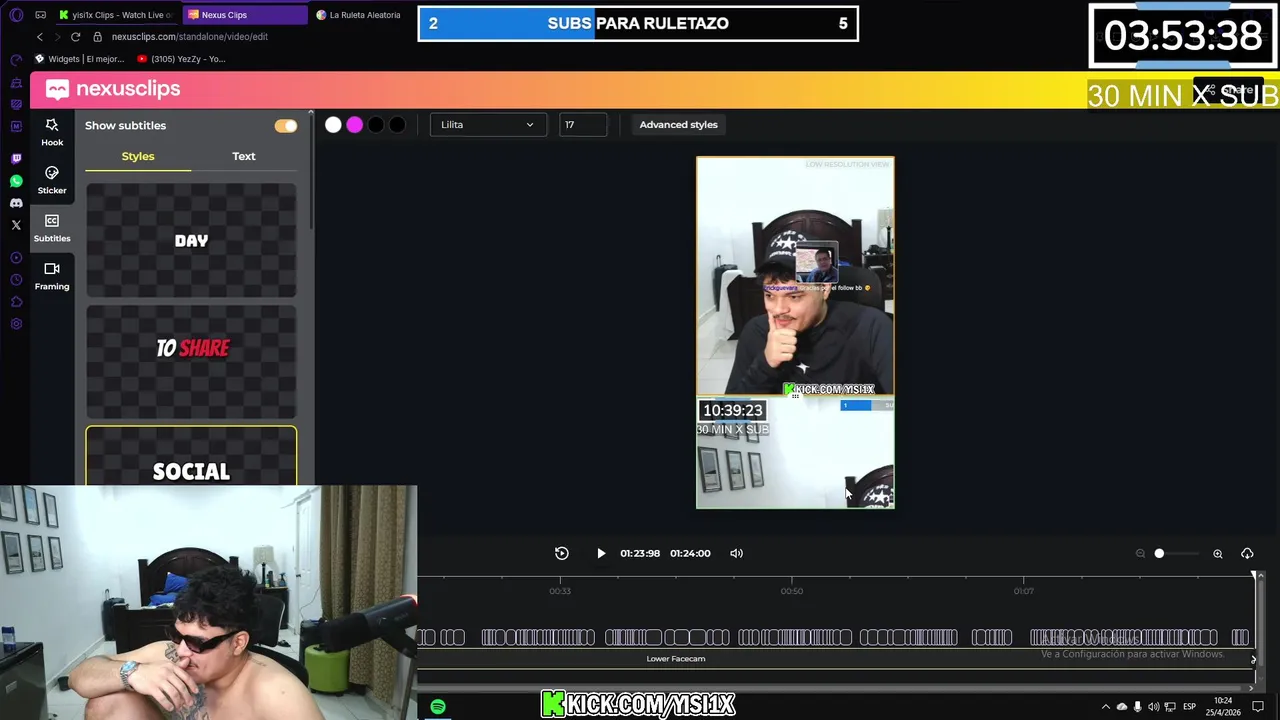Click the cloud download export icon
This screenshot has height=720, width=1280.
(1247, 553)
